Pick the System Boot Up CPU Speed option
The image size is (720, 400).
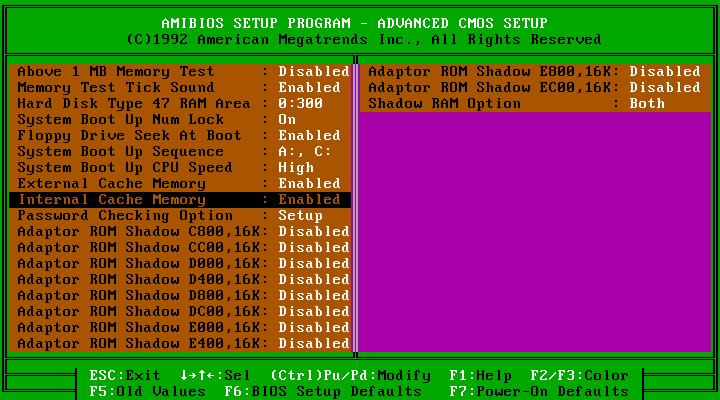(180, 168)
